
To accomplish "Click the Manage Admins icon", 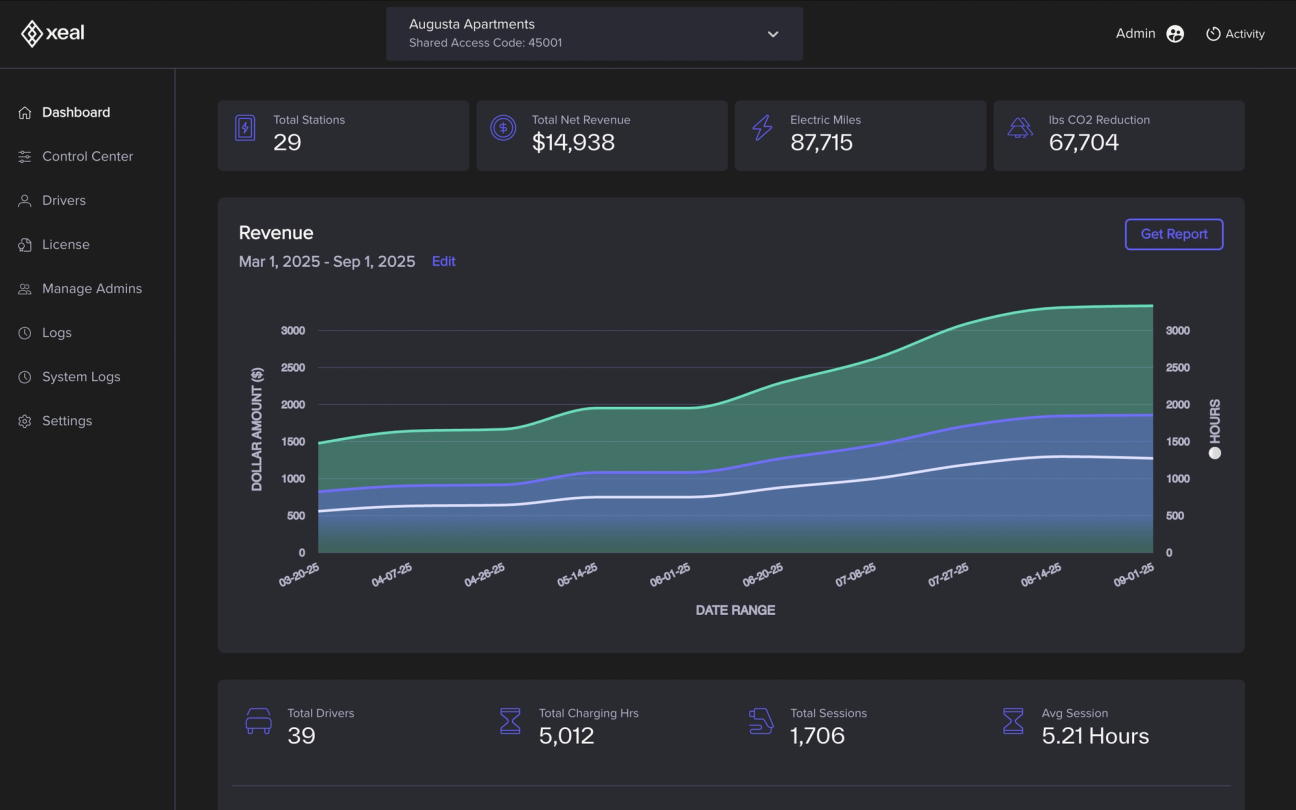I will pos(24,288).
